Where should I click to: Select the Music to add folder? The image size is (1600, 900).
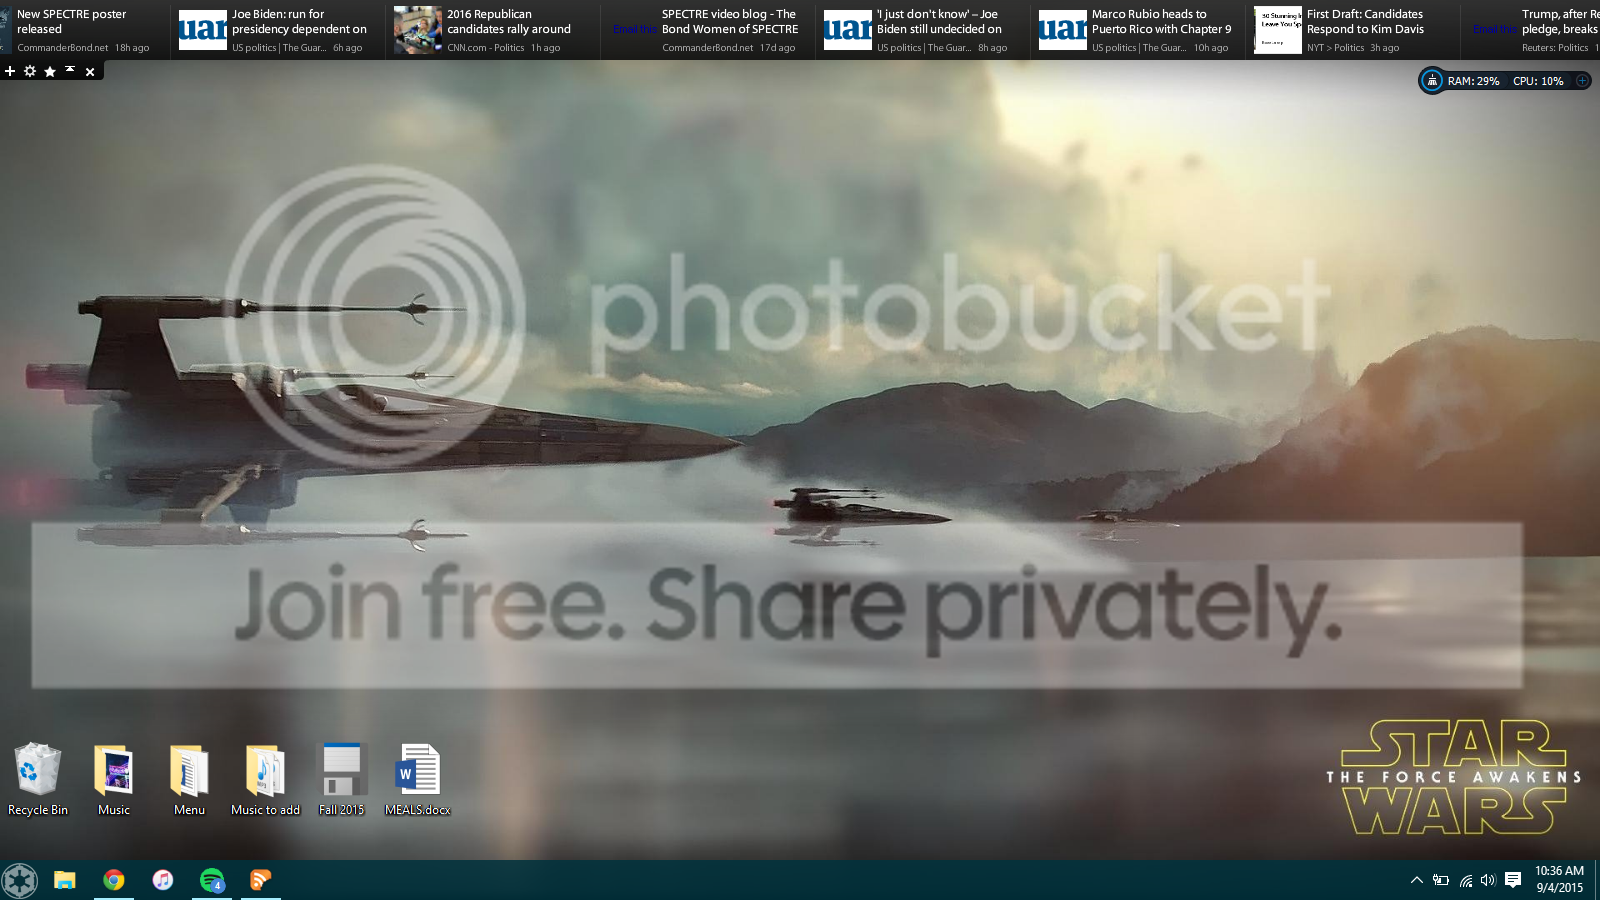[x=265, y=780]
